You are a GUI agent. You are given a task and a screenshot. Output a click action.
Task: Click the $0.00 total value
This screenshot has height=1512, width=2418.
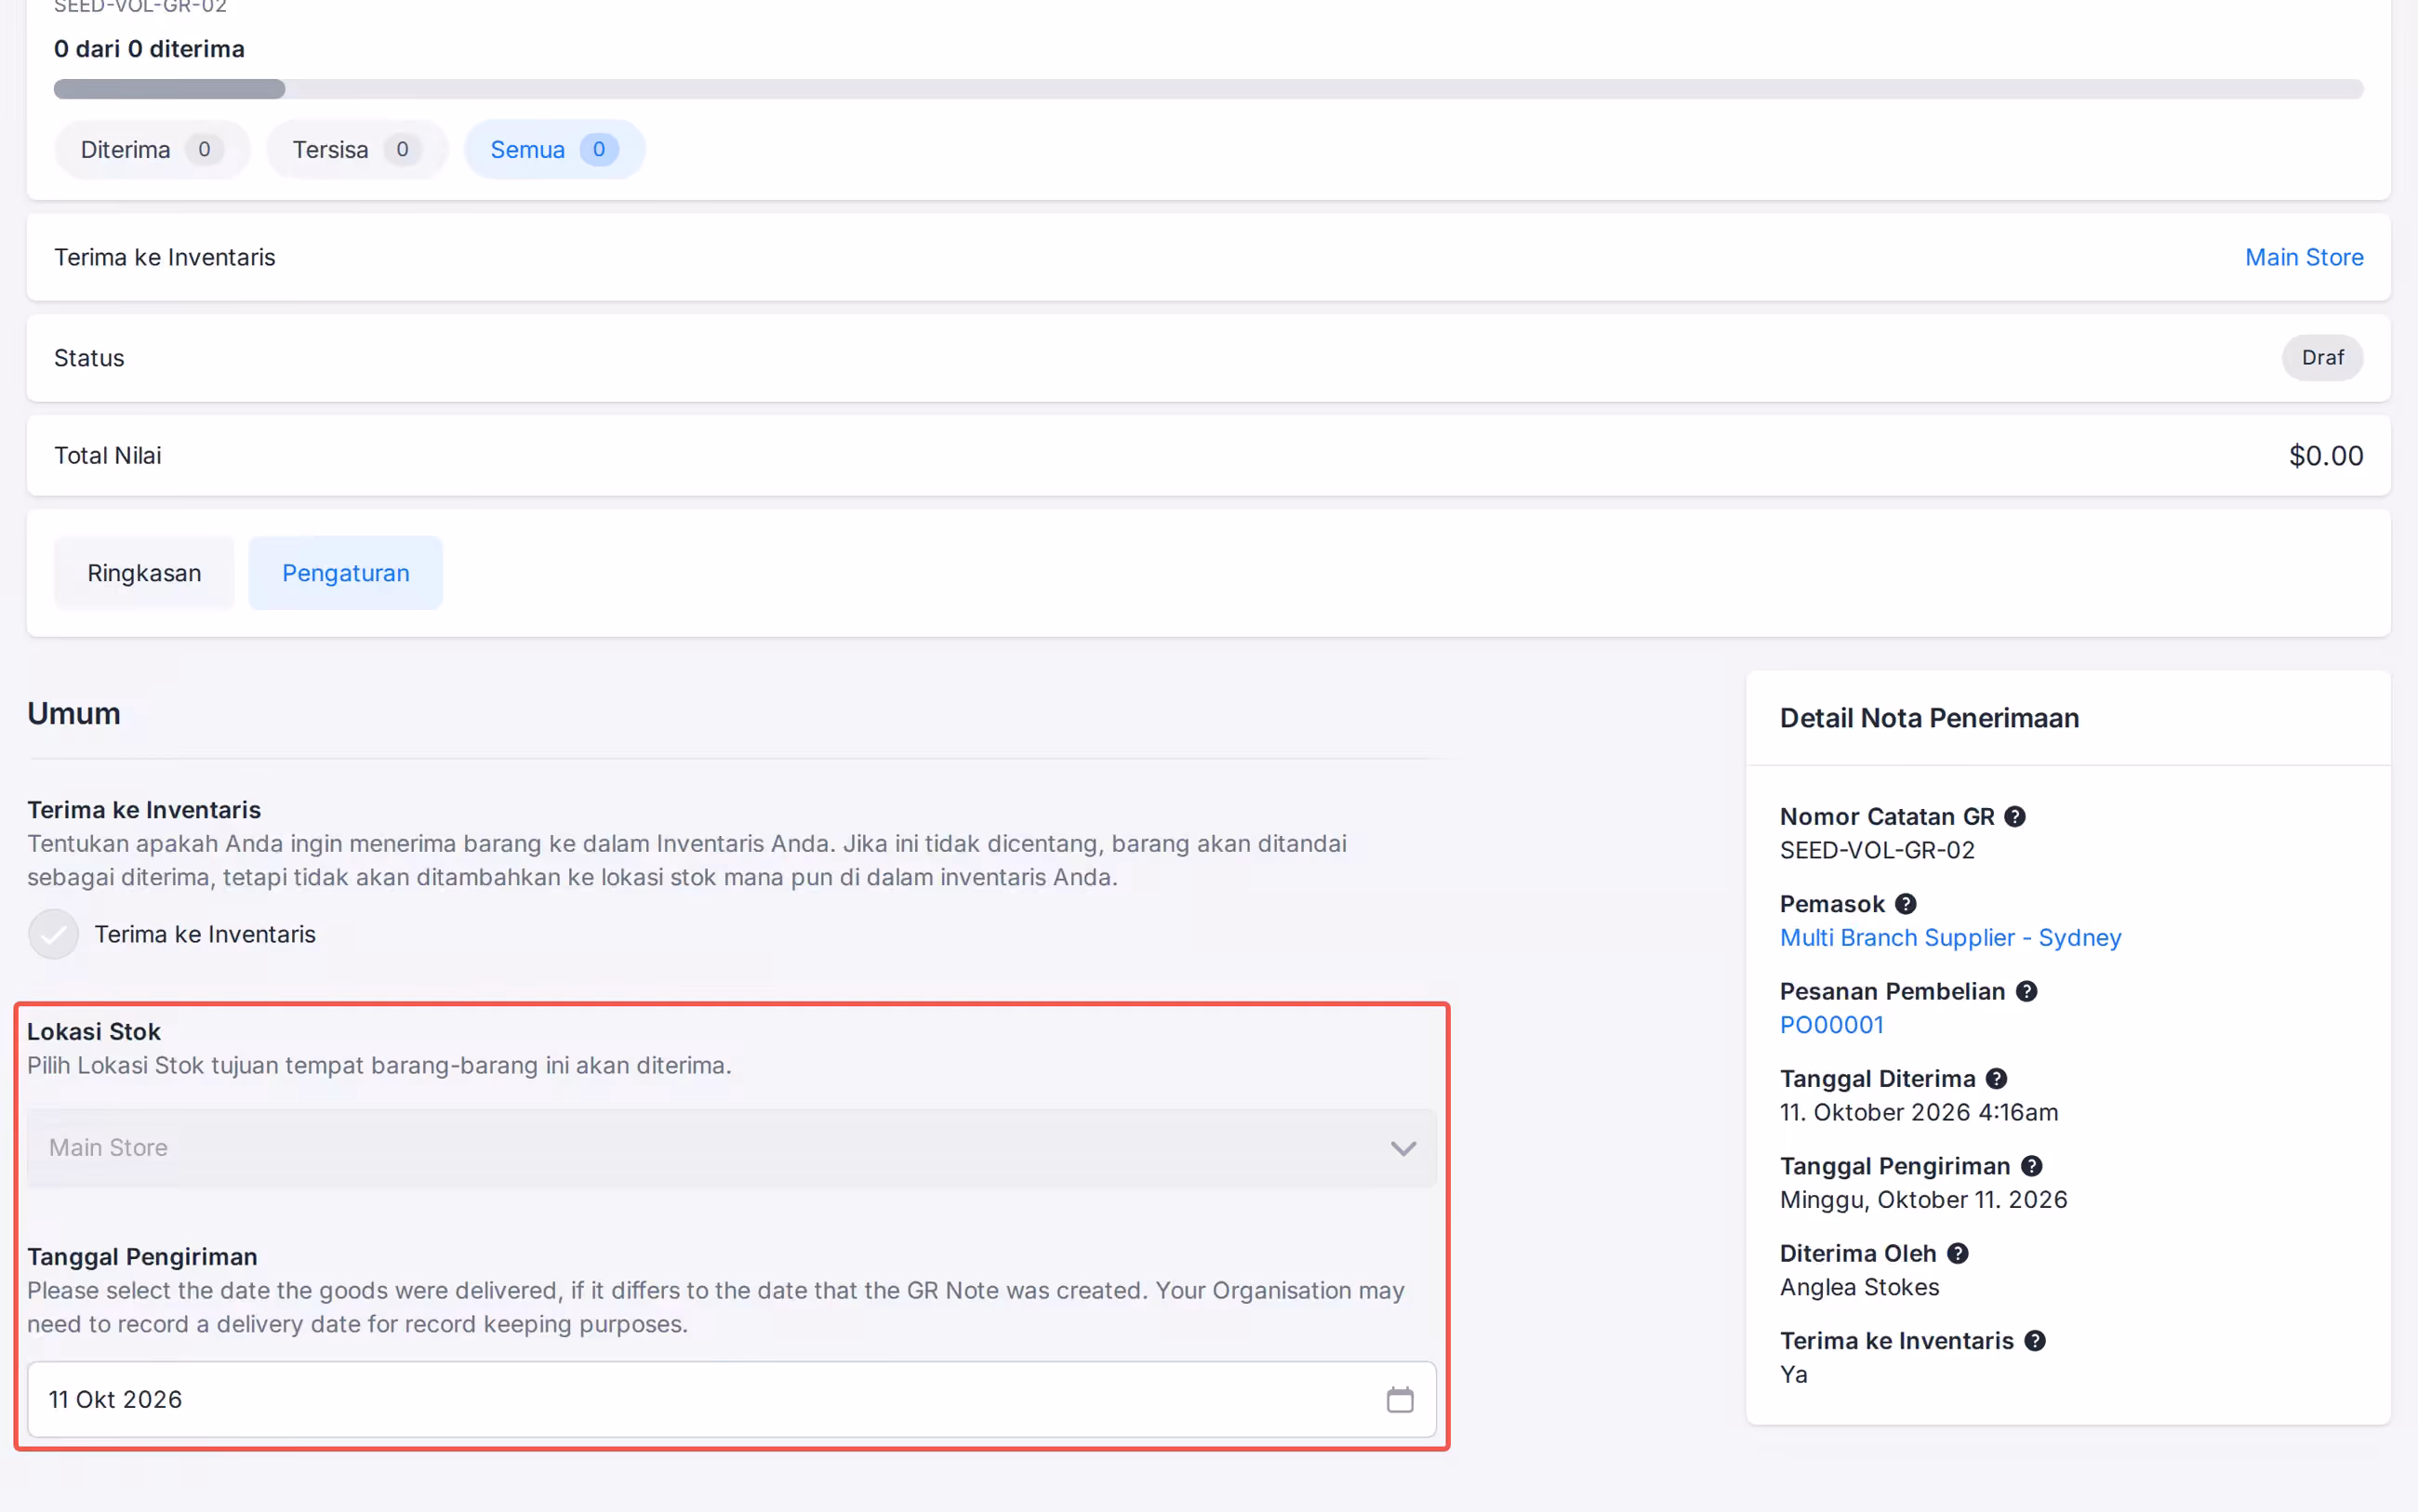(x=2325, y=456)
